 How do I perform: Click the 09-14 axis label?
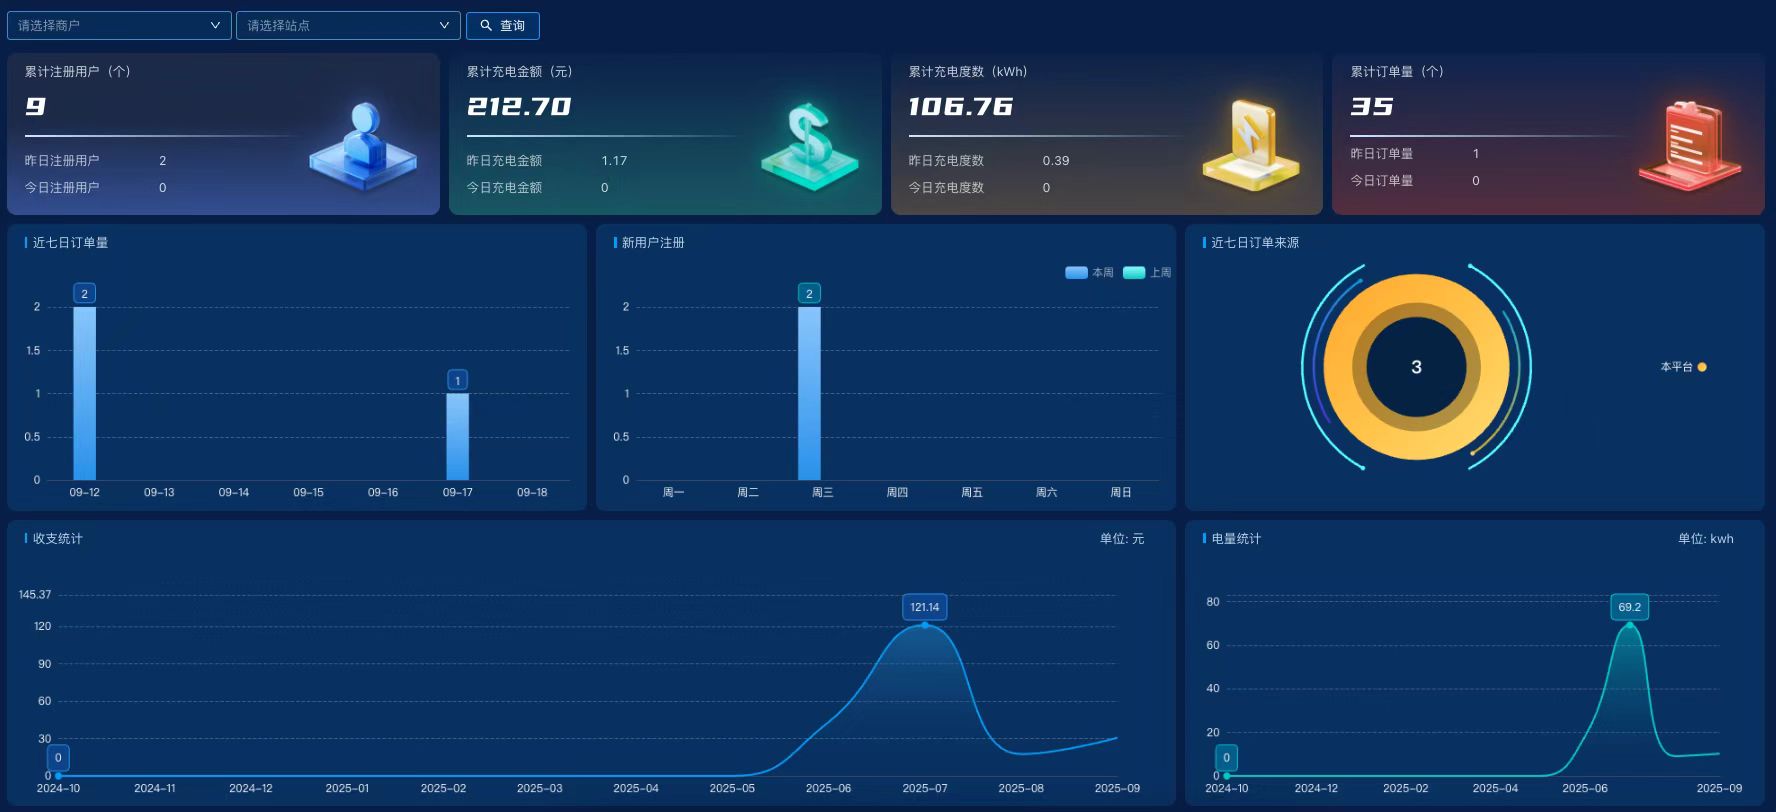pos(234,493)
